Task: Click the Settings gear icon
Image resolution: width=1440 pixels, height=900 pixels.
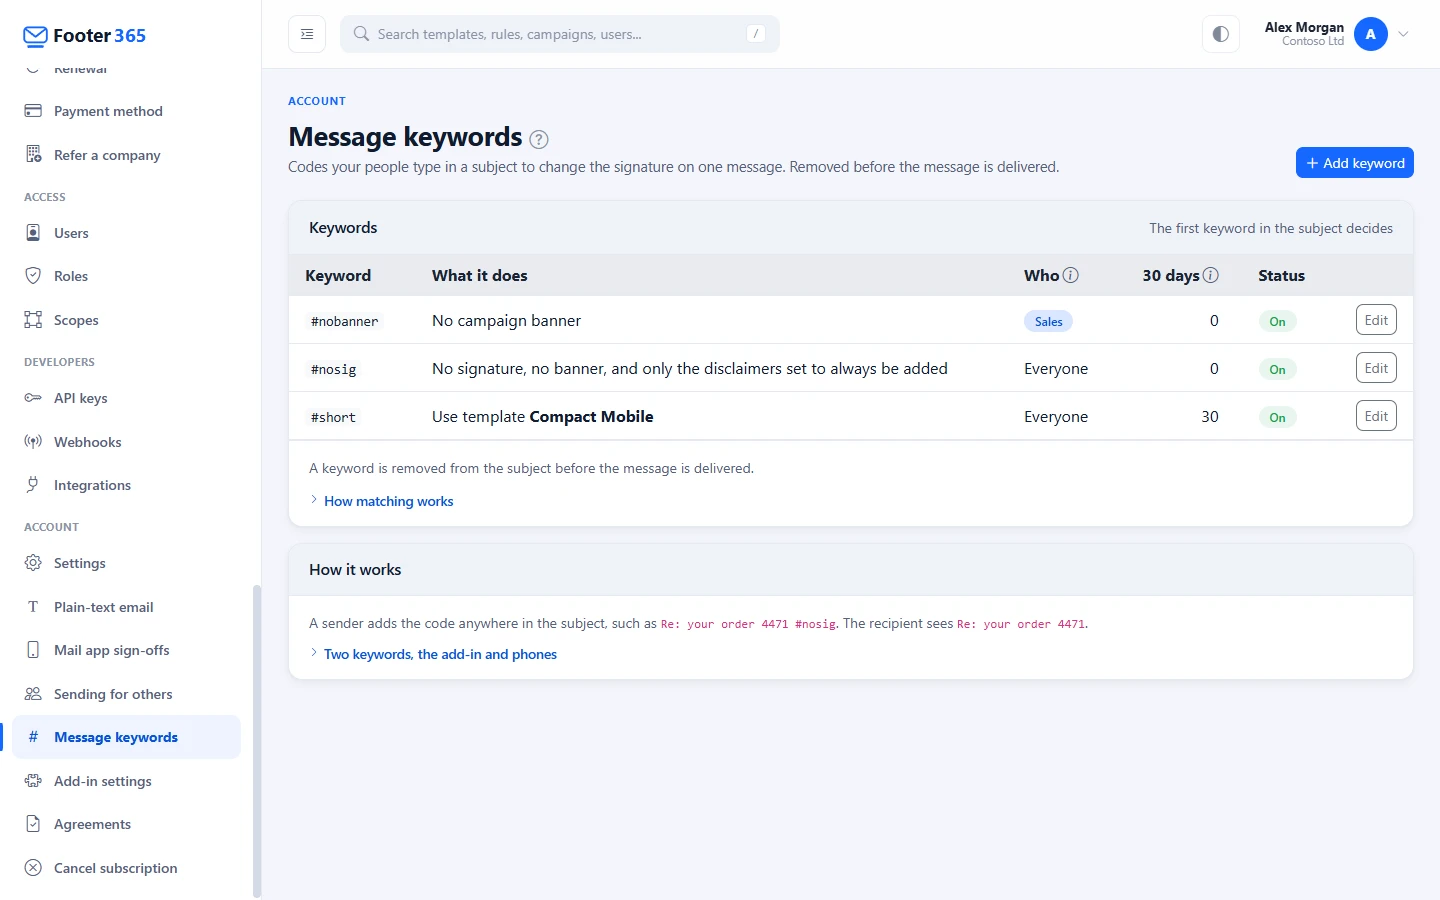Action: point(33,563)
